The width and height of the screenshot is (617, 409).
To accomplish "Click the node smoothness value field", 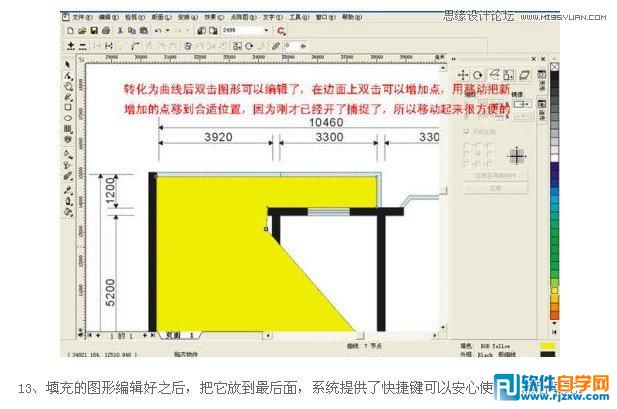I will 291,46.
